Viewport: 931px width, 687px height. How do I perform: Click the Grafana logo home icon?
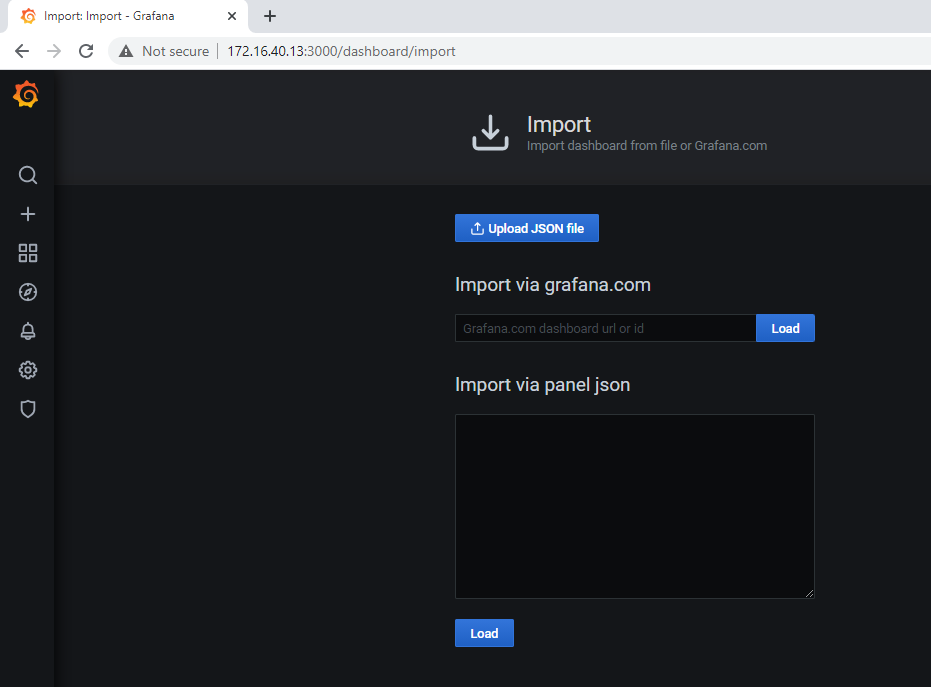(26, 94)
